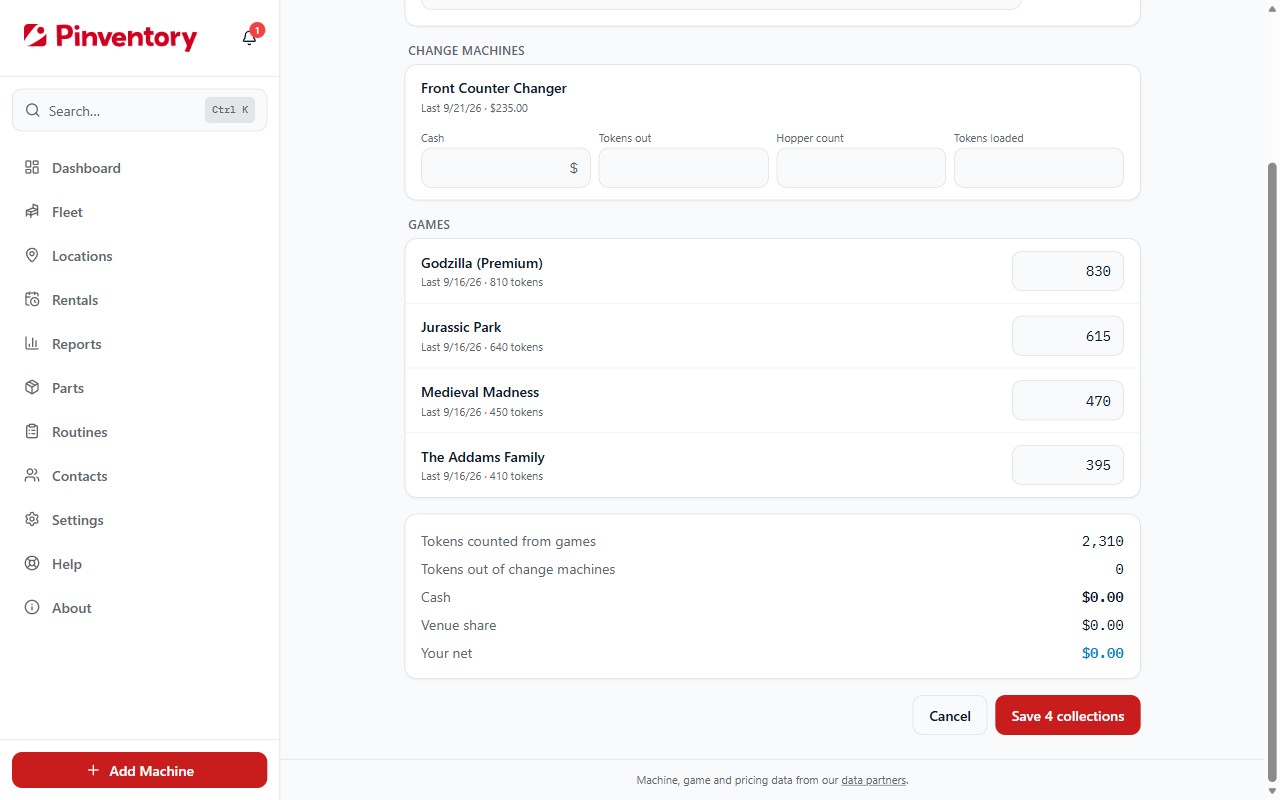This screenshot has height=800, width=1280.
Task: Click the Last 9/16/26 · 810 tokens text
Action: coord(482,283)
